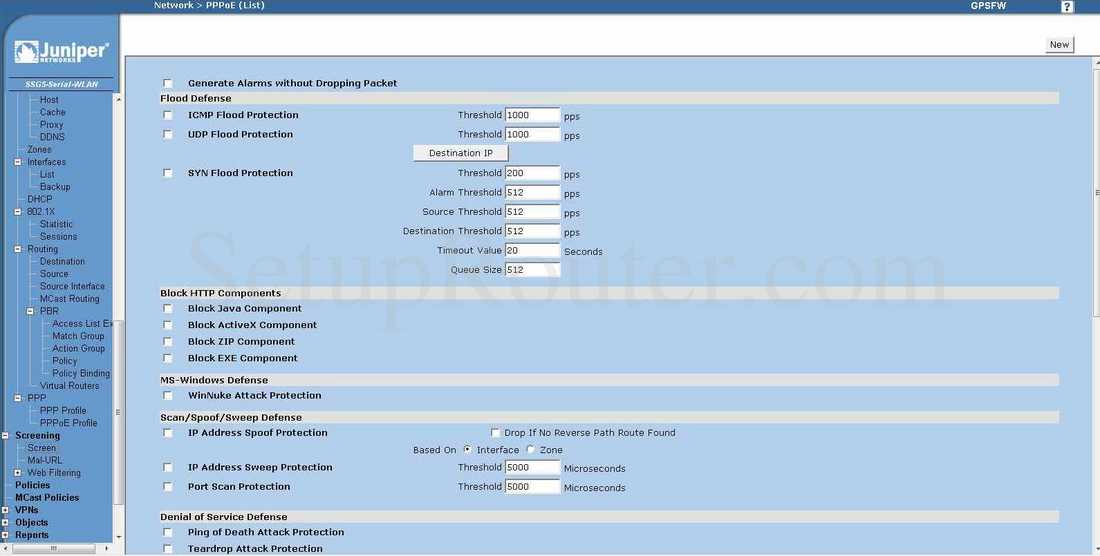Viewport: 1100px width, 556px height.
Task: Open Policy Binding under PBR
Action: pos(81,374)
